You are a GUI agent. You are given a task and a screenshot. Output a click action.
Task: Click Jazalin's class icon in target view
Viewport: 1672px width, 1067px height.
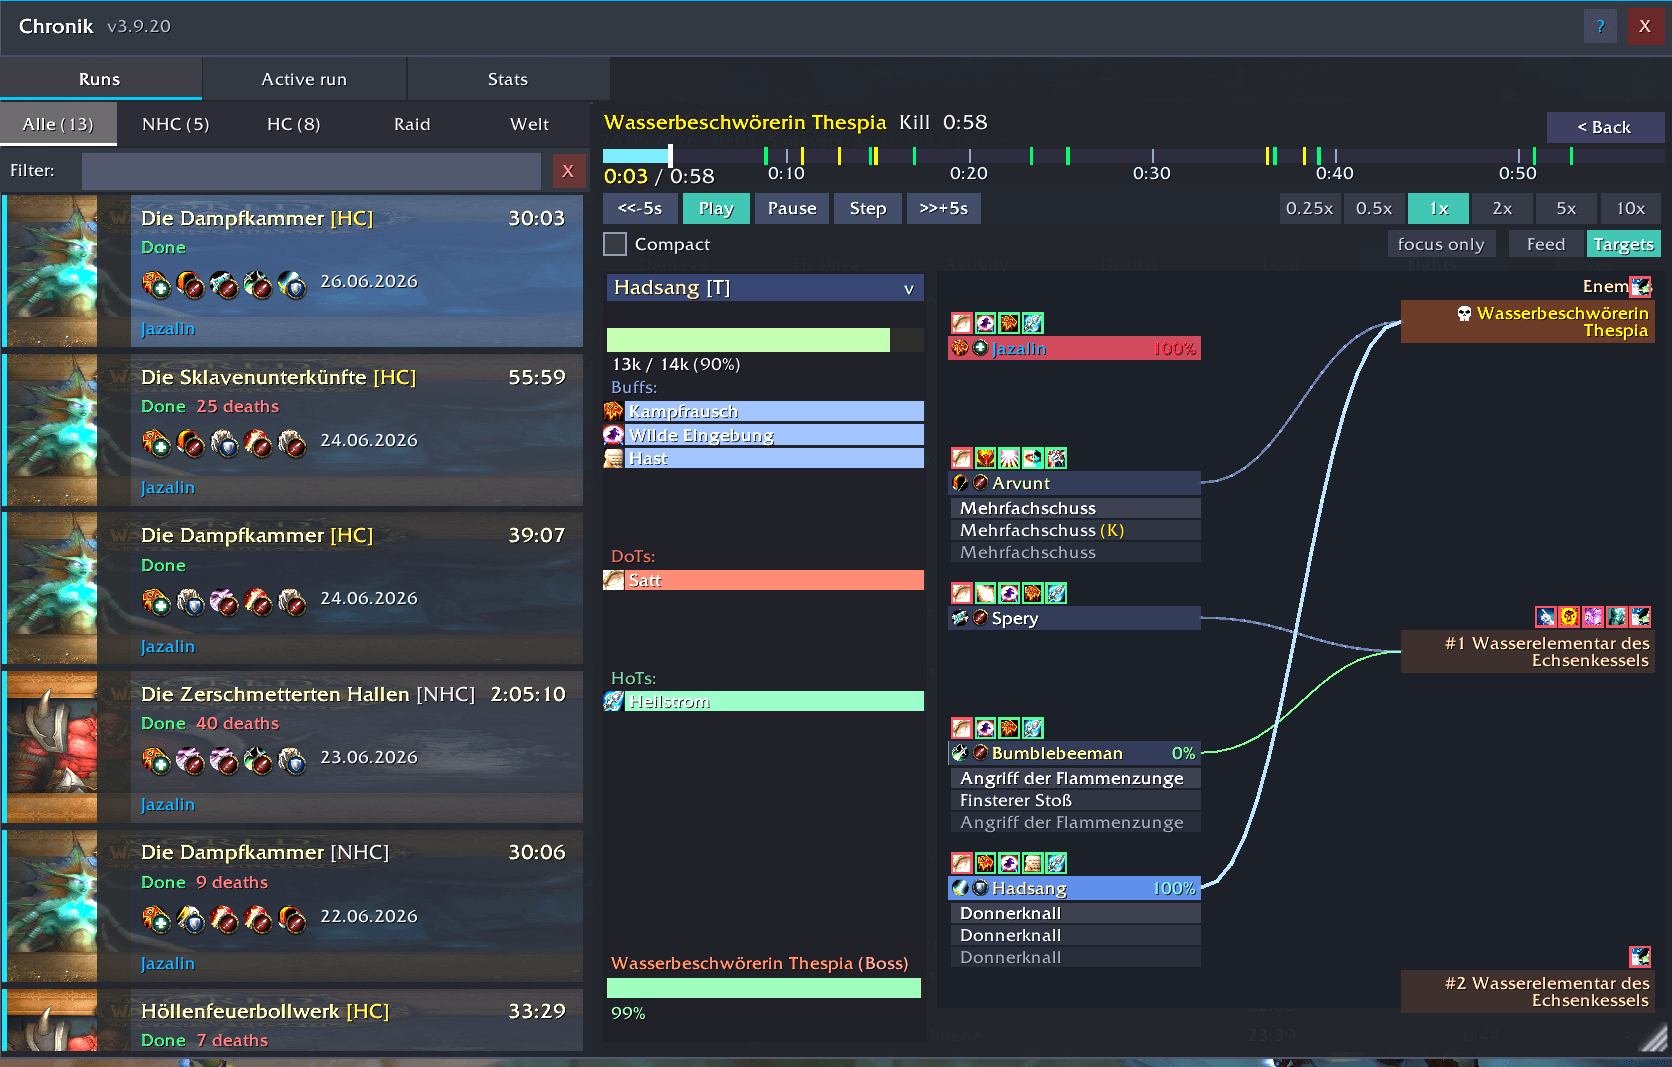pyautogui.click(x=960, y=348)
